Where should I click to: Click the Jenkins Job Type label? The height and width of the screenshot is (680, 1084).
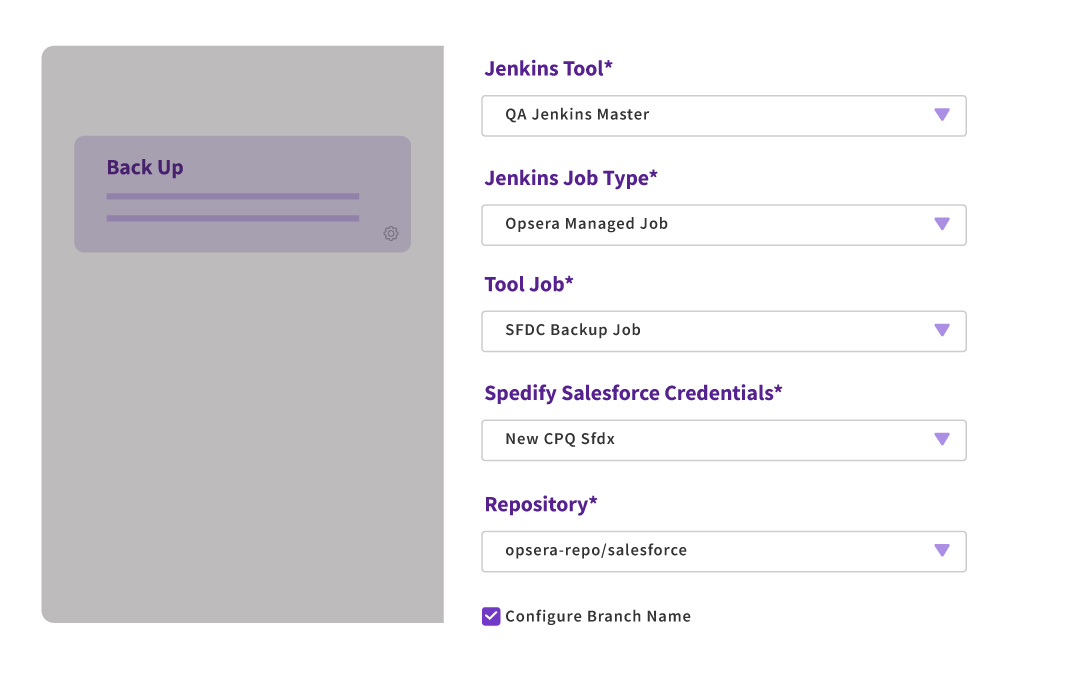[570, 178]
